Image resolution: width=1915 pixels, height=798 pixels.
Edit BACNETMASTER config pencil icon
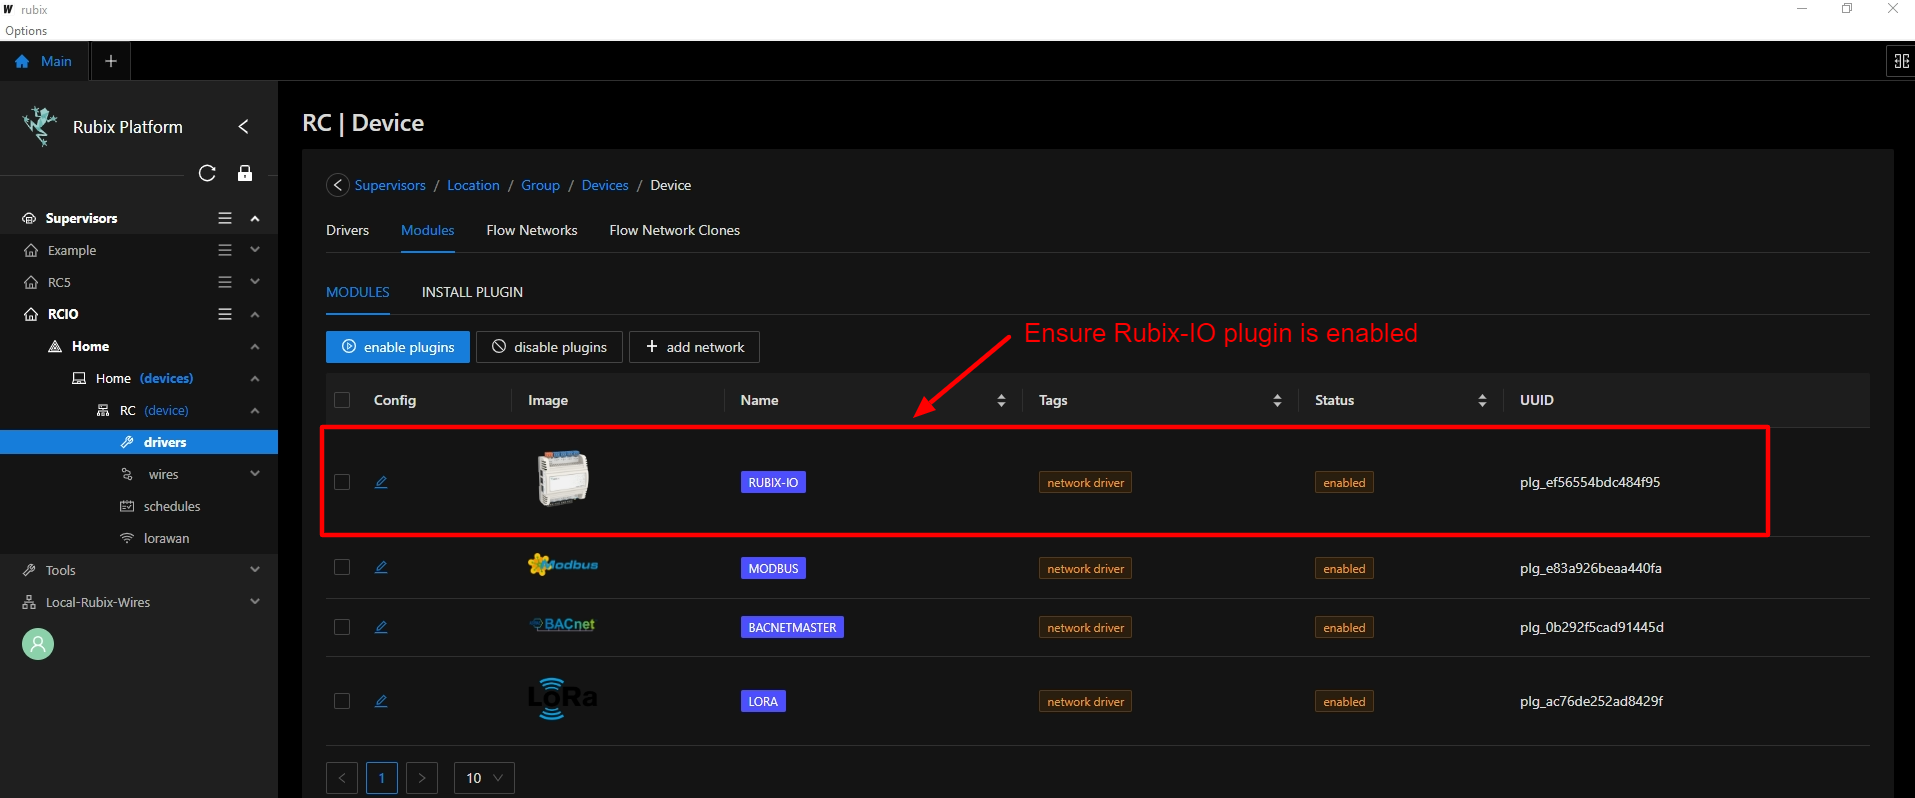coord(381,627)
